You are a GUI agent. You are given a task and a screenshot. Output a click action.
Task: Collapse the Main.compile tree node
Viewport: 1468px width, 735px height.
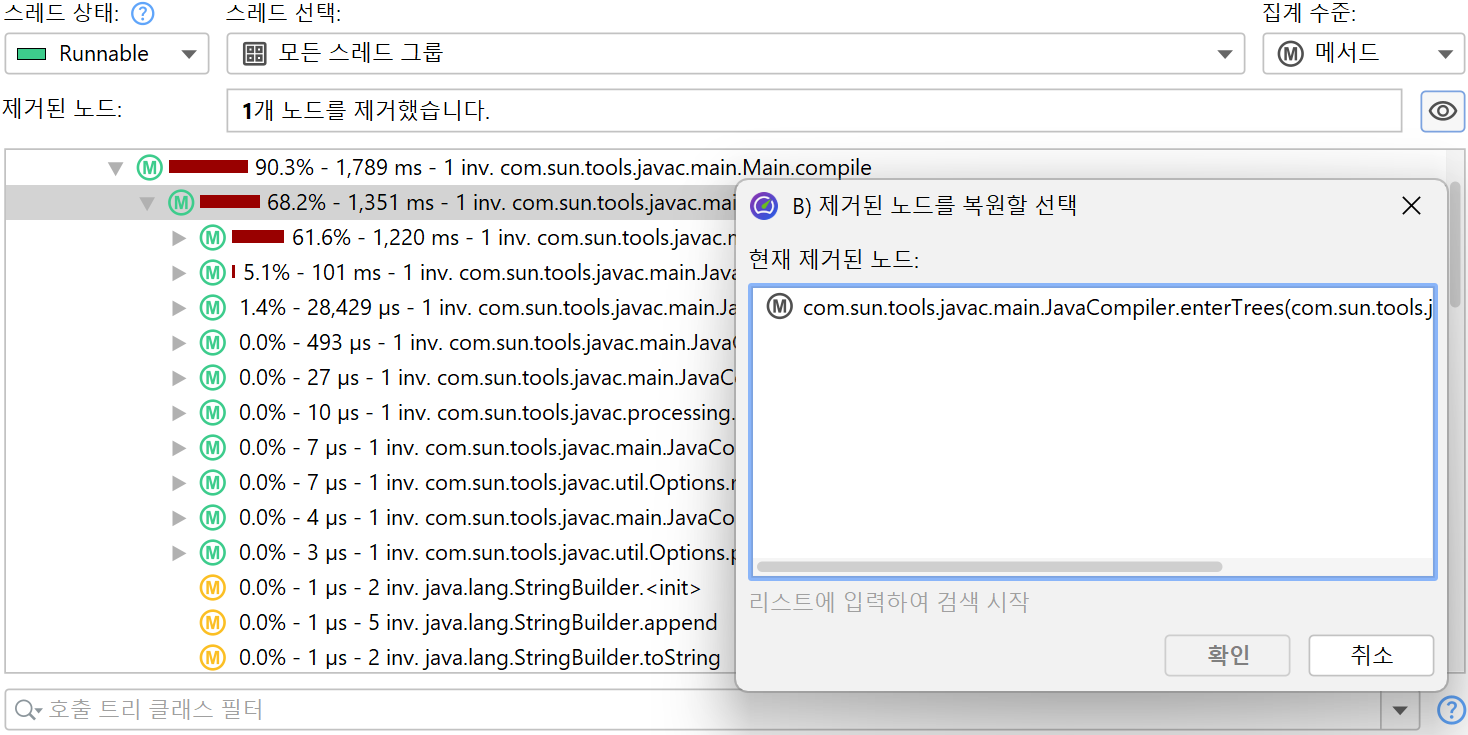[x=116, y=168]
